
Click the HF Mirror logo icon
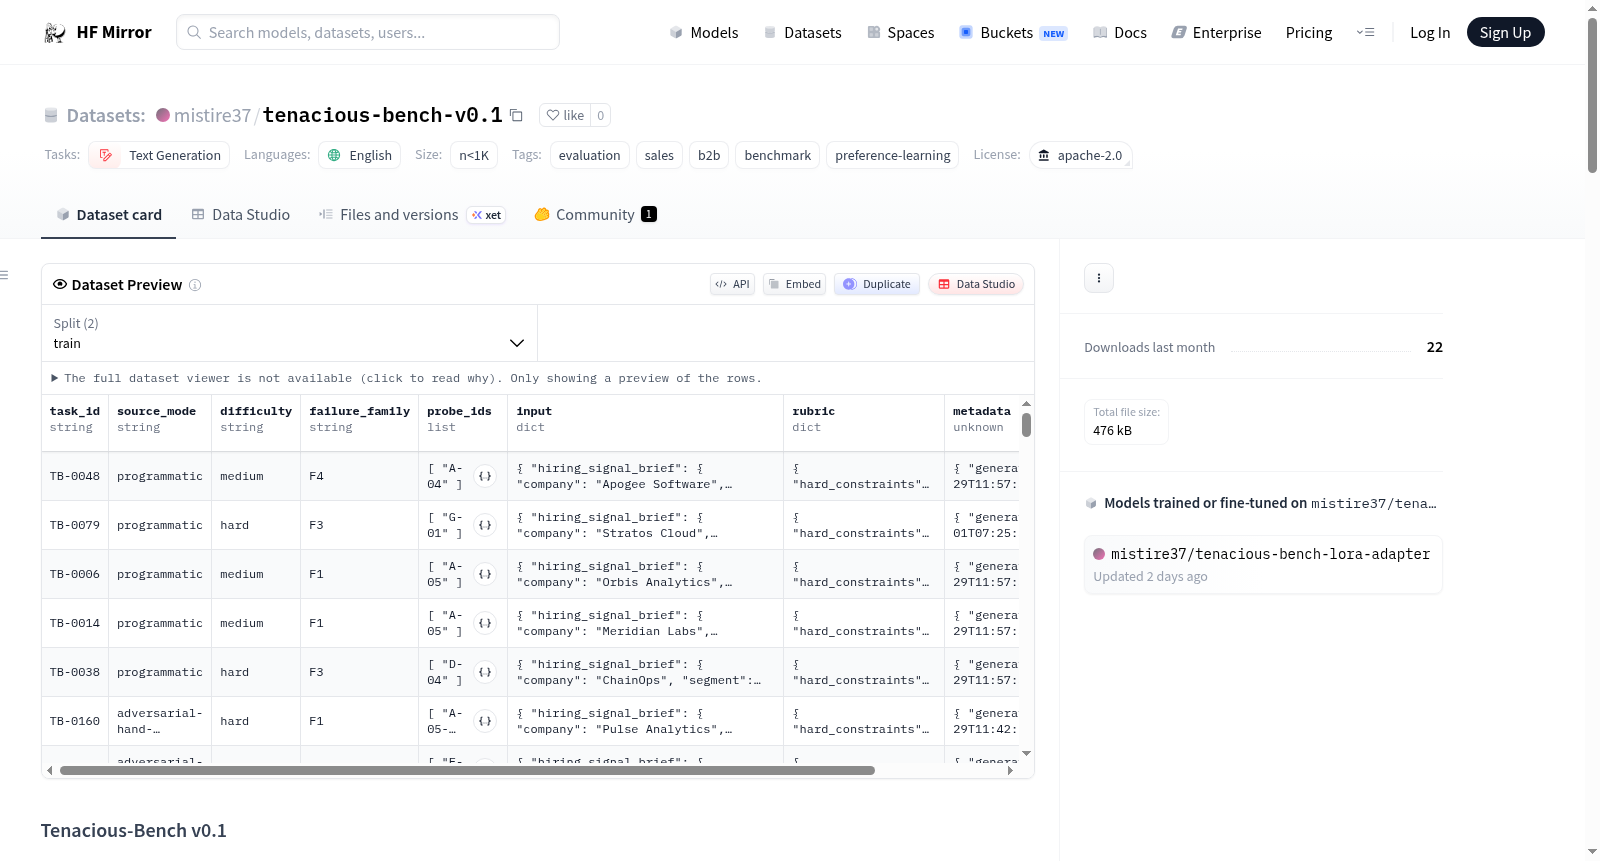[55, 33]
